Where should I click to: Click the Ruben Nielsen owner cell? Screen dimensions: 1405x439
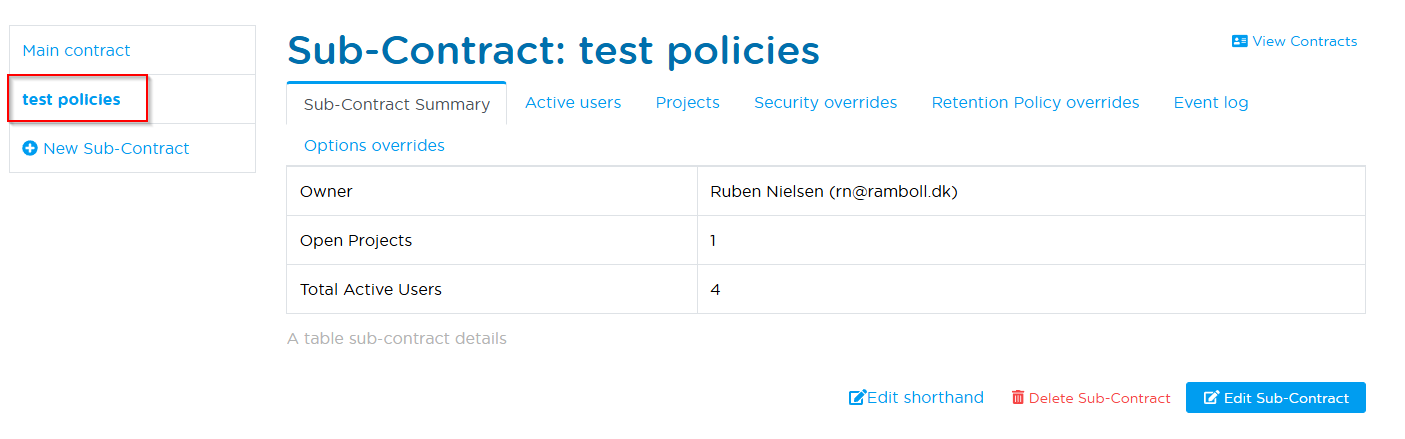pyautogui.click(x=833, y=191)
